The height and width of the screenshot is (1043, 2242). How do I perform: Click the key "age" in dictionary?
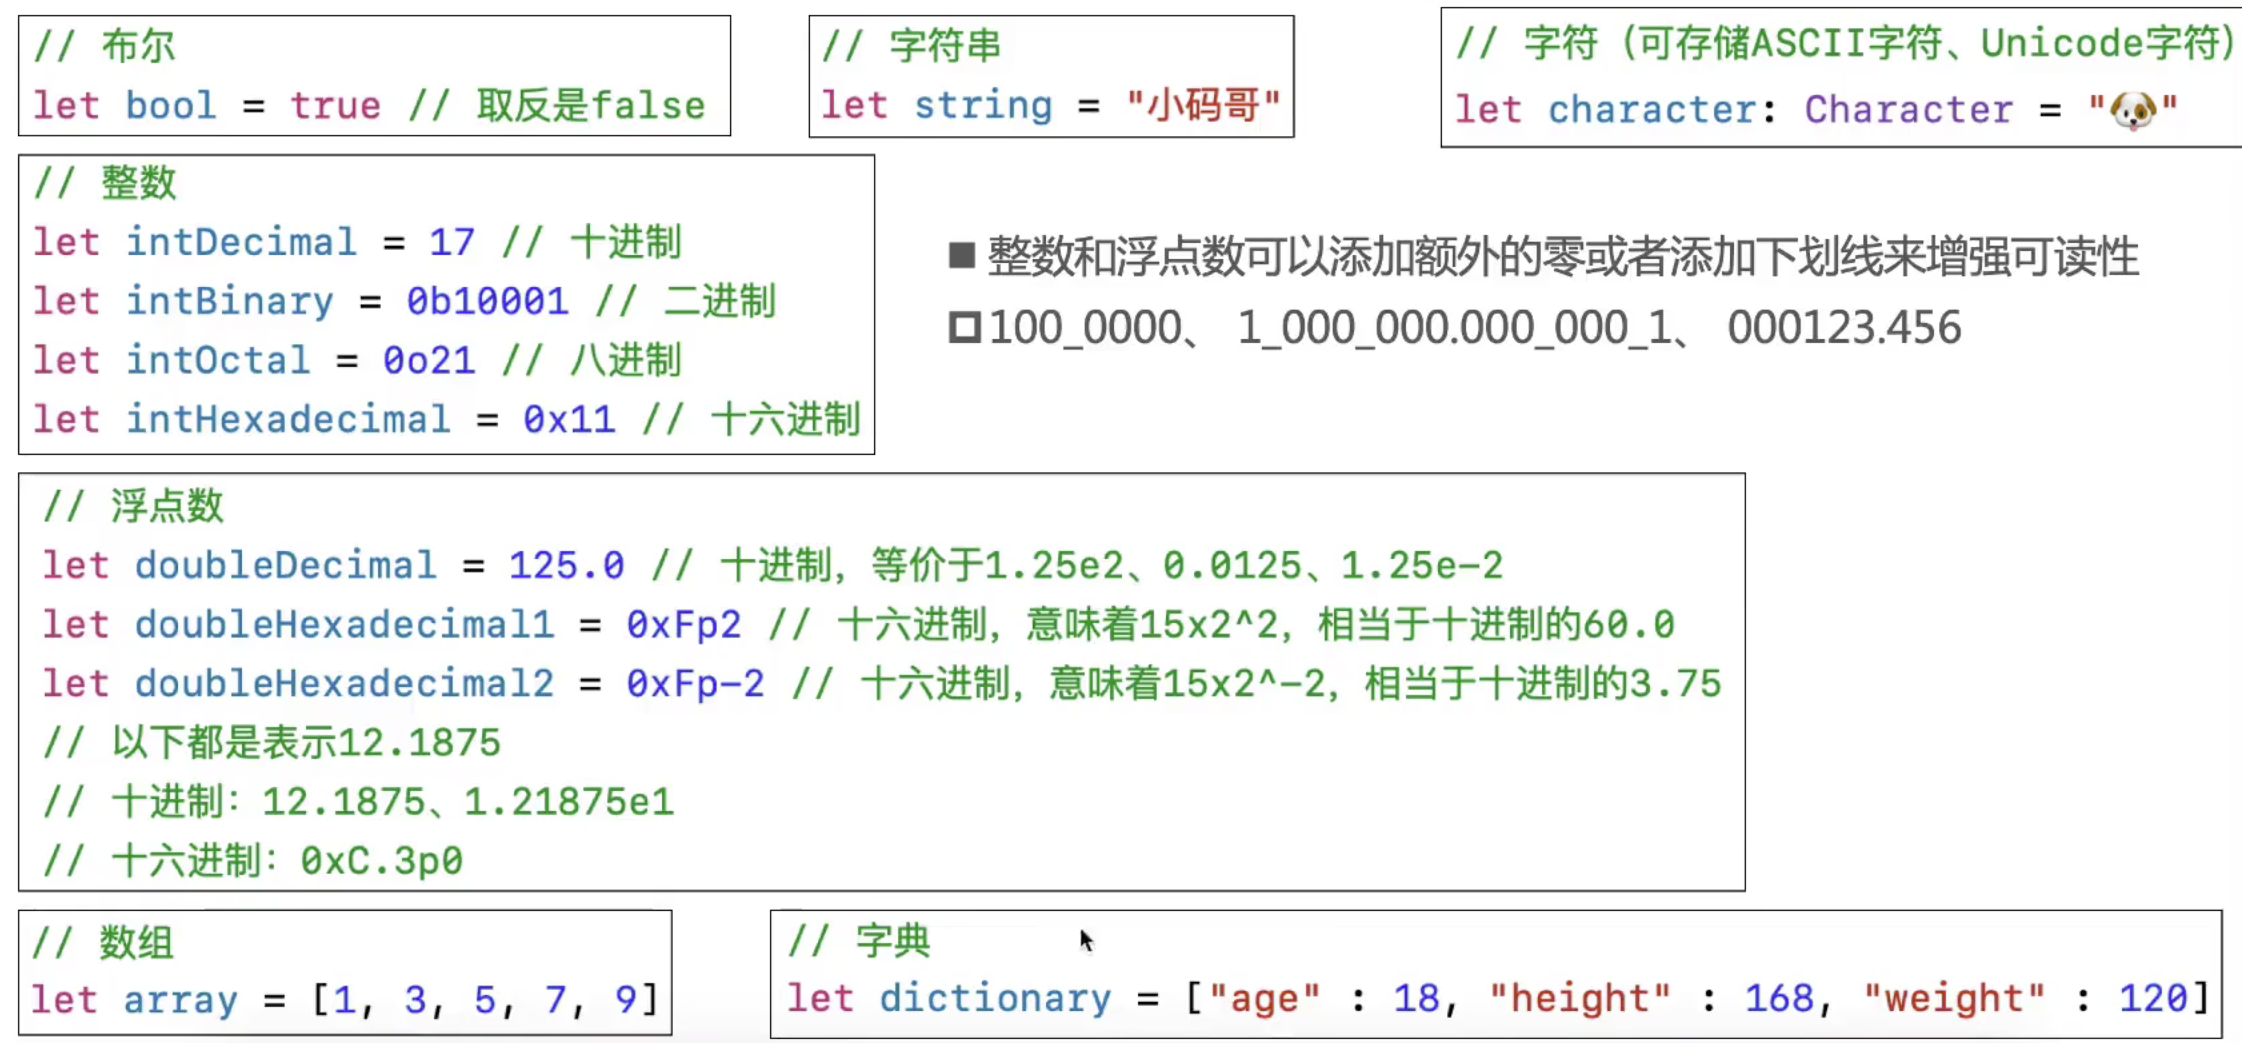coord(1265,998)
